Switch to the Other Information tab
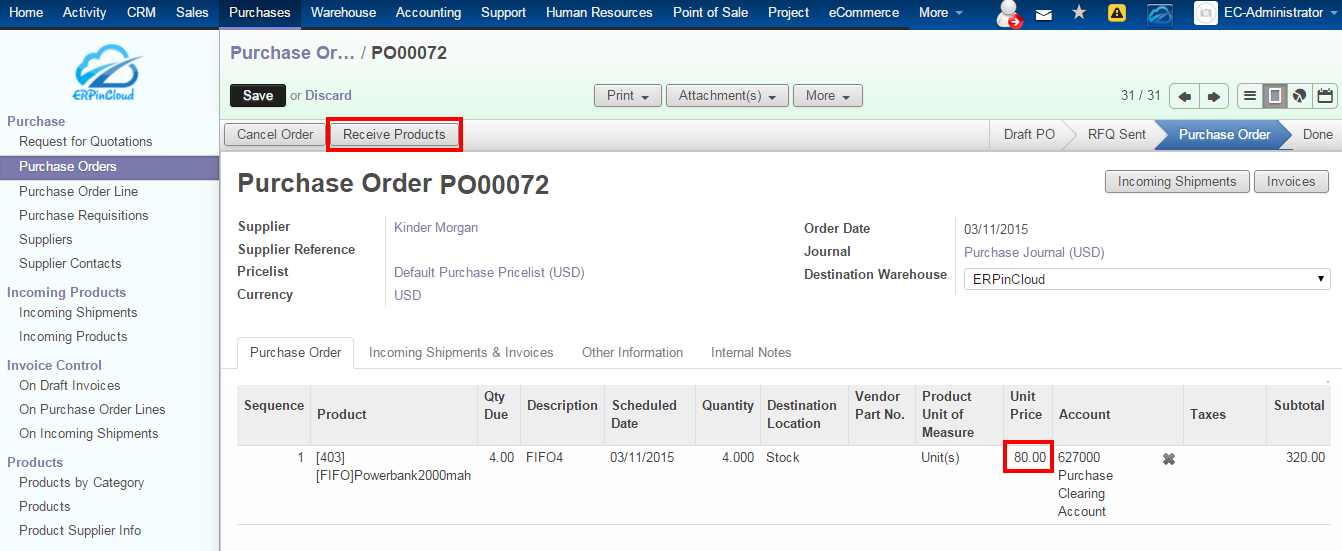The width and height of the screenshot is (1342, 551). tap(632, 352)
